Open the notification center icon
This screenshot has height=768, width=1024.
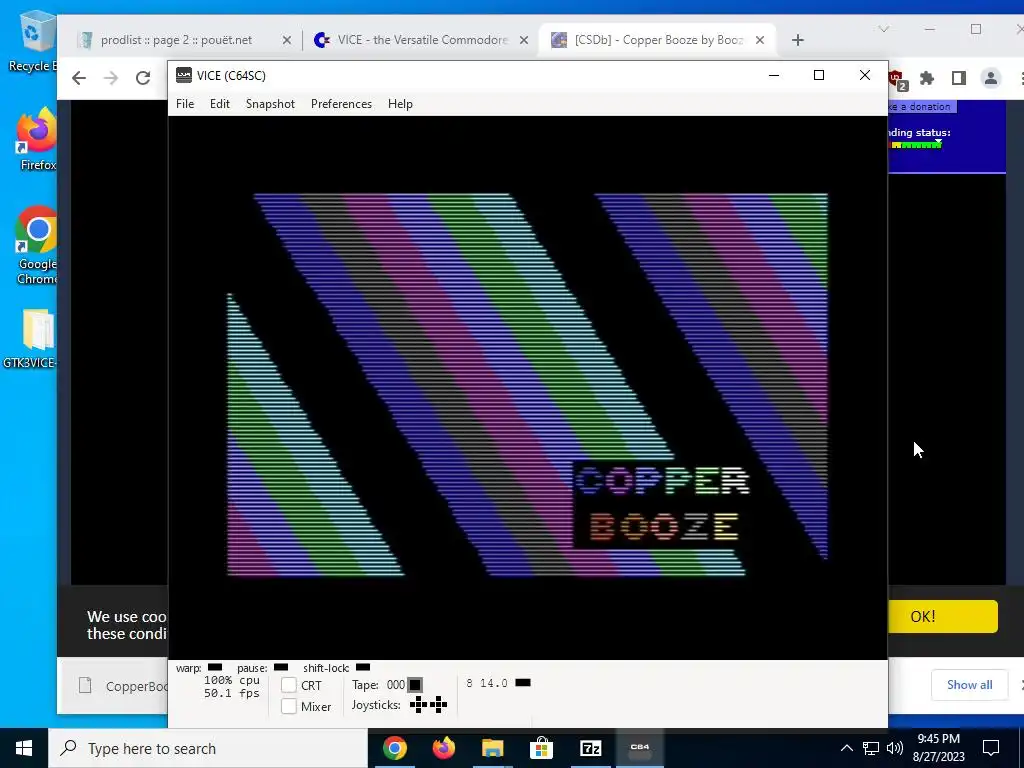[x=991, y=748]
